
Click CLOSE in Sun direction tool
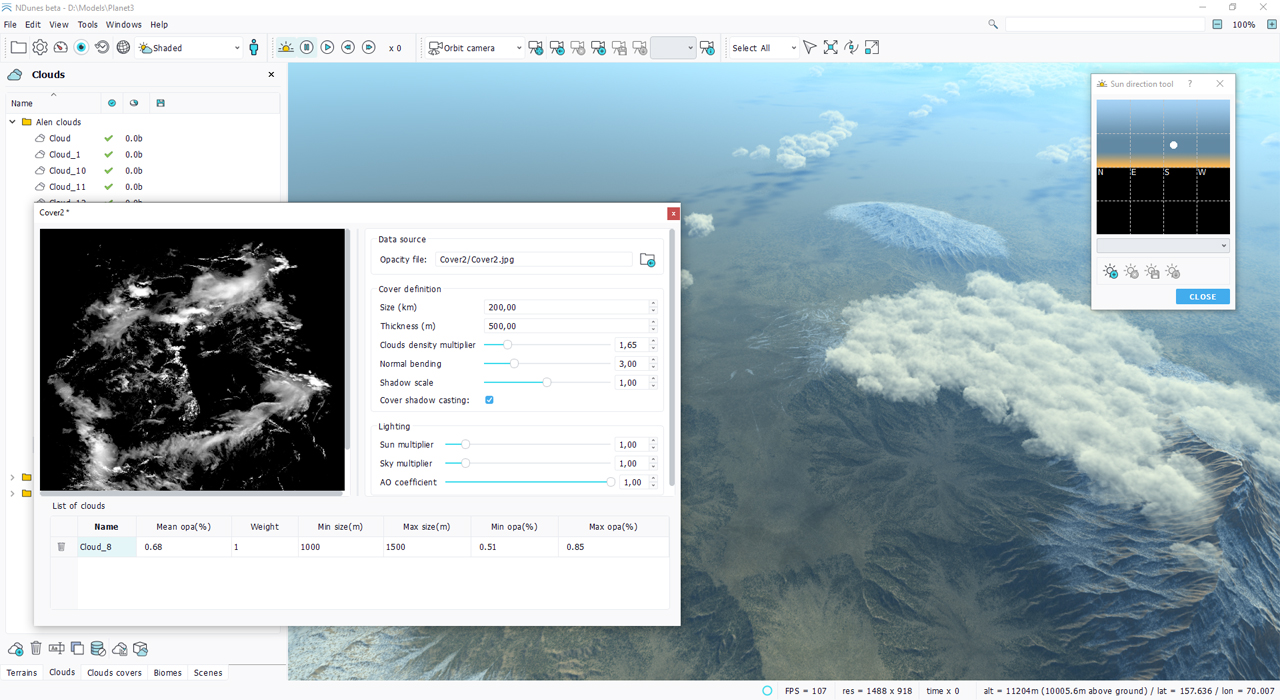(1202, 297)
